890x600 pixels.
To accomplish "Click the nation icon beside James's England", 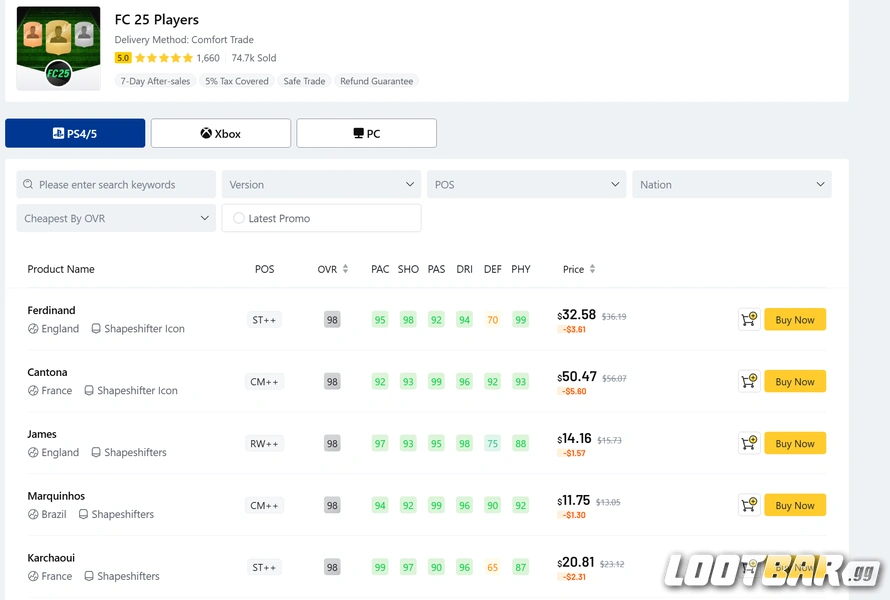I will click(x=33, y=452).
